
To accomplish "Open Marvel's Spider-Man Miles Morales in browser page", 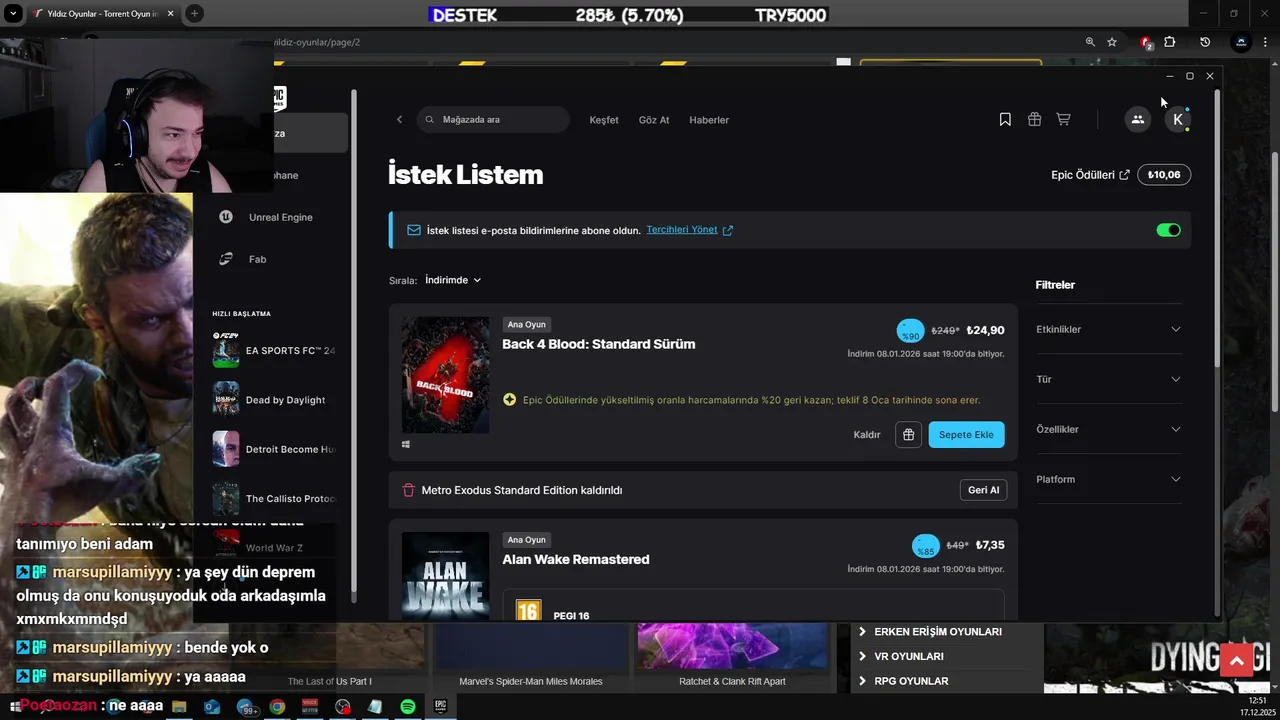I will (x=531, y=682).
